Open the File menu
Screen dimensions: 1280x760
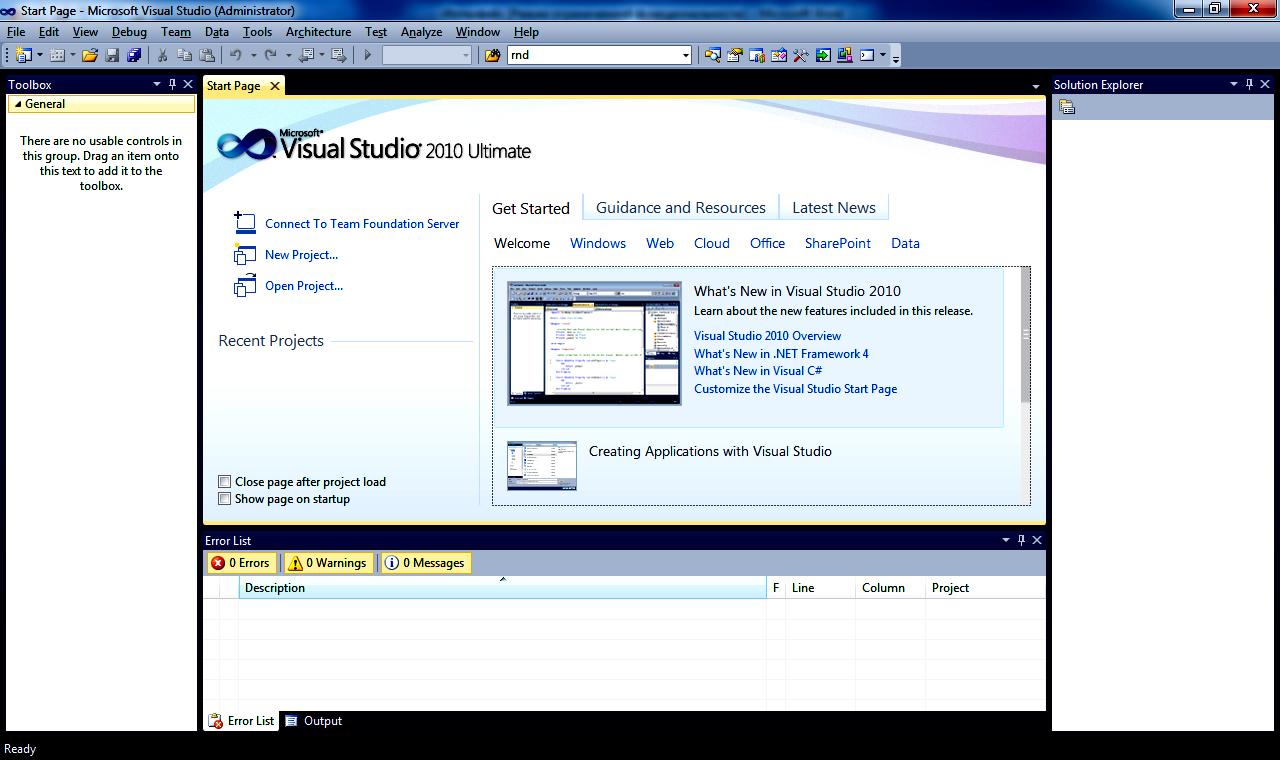coord(16,32)
